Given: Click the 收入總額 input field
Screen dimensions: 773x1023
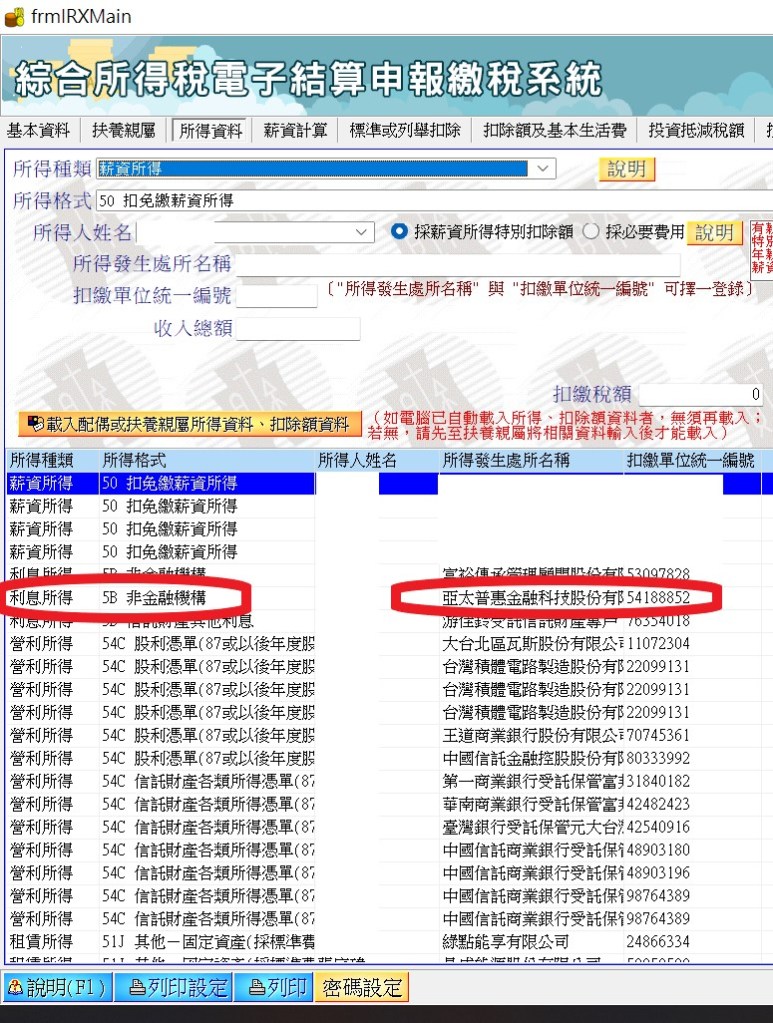Looking at the screenshot, I should point(297,329).
